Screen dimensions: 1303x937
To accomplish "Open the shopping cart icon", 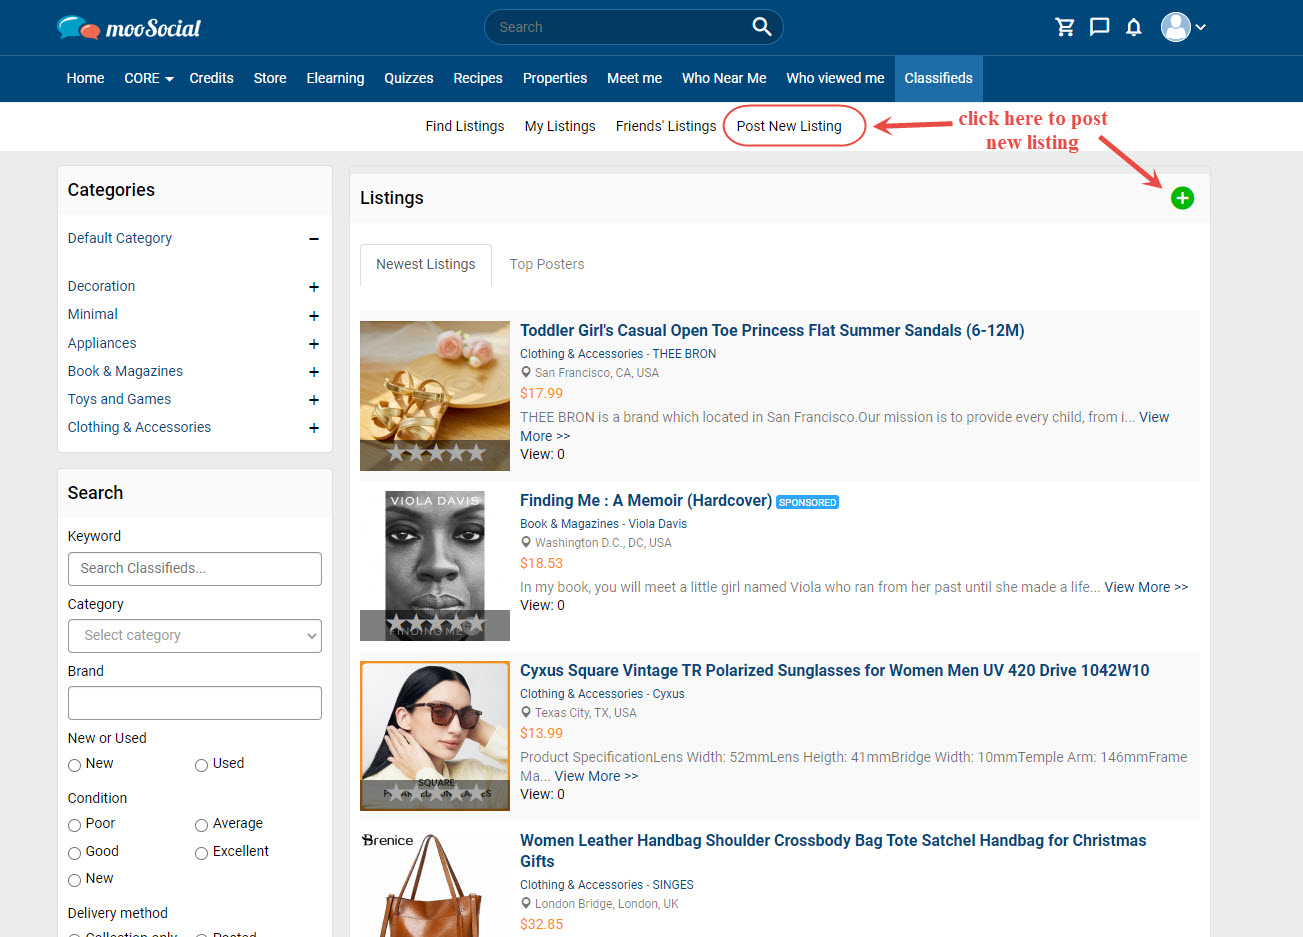I will click(x=1065, y=27).
